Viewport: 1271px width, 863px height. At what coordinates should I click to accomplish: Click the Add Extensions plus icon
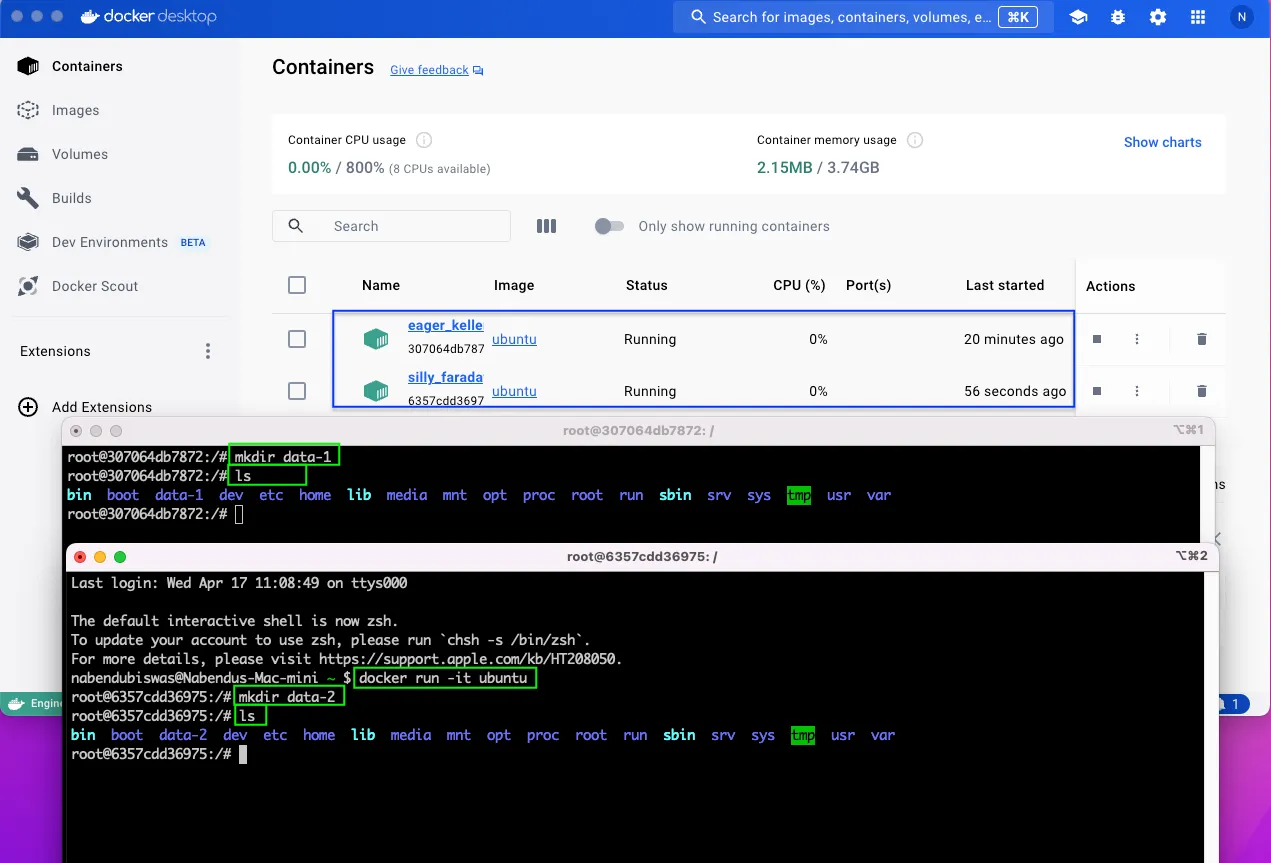point(28,407)
